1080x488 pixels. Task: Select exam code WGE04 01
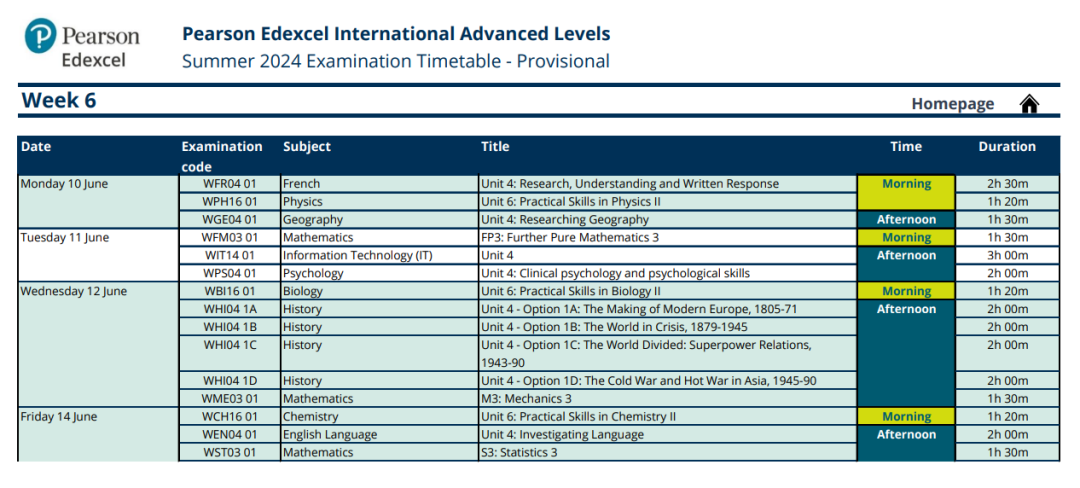pos(229,220)
